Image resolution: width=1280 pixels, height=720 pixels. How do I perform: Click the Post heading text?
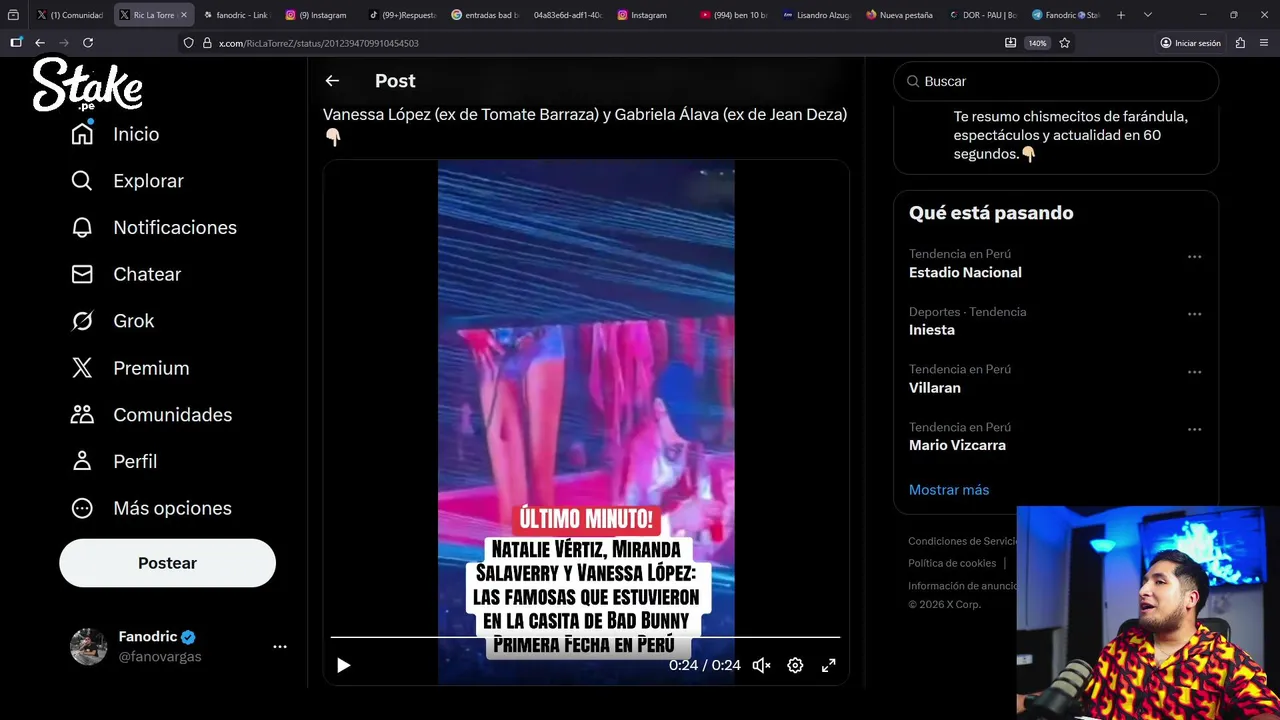pos(395,81)
